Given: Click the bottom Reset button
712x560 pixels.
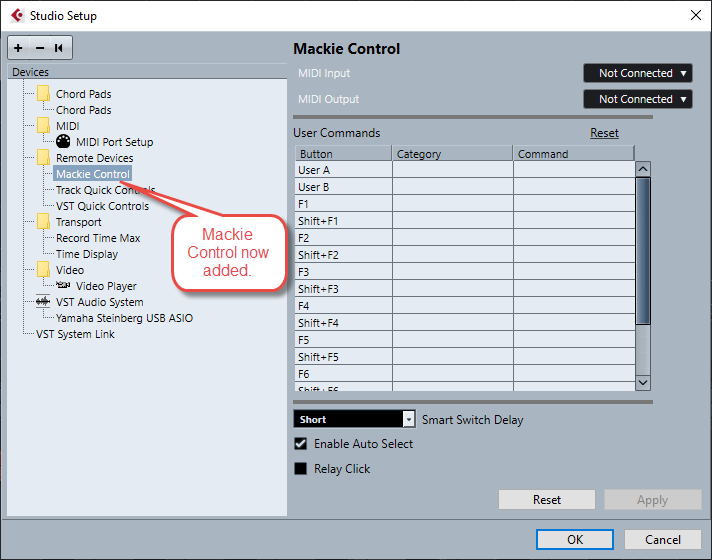Looking at the screenshot, I should tap(547, 500).
